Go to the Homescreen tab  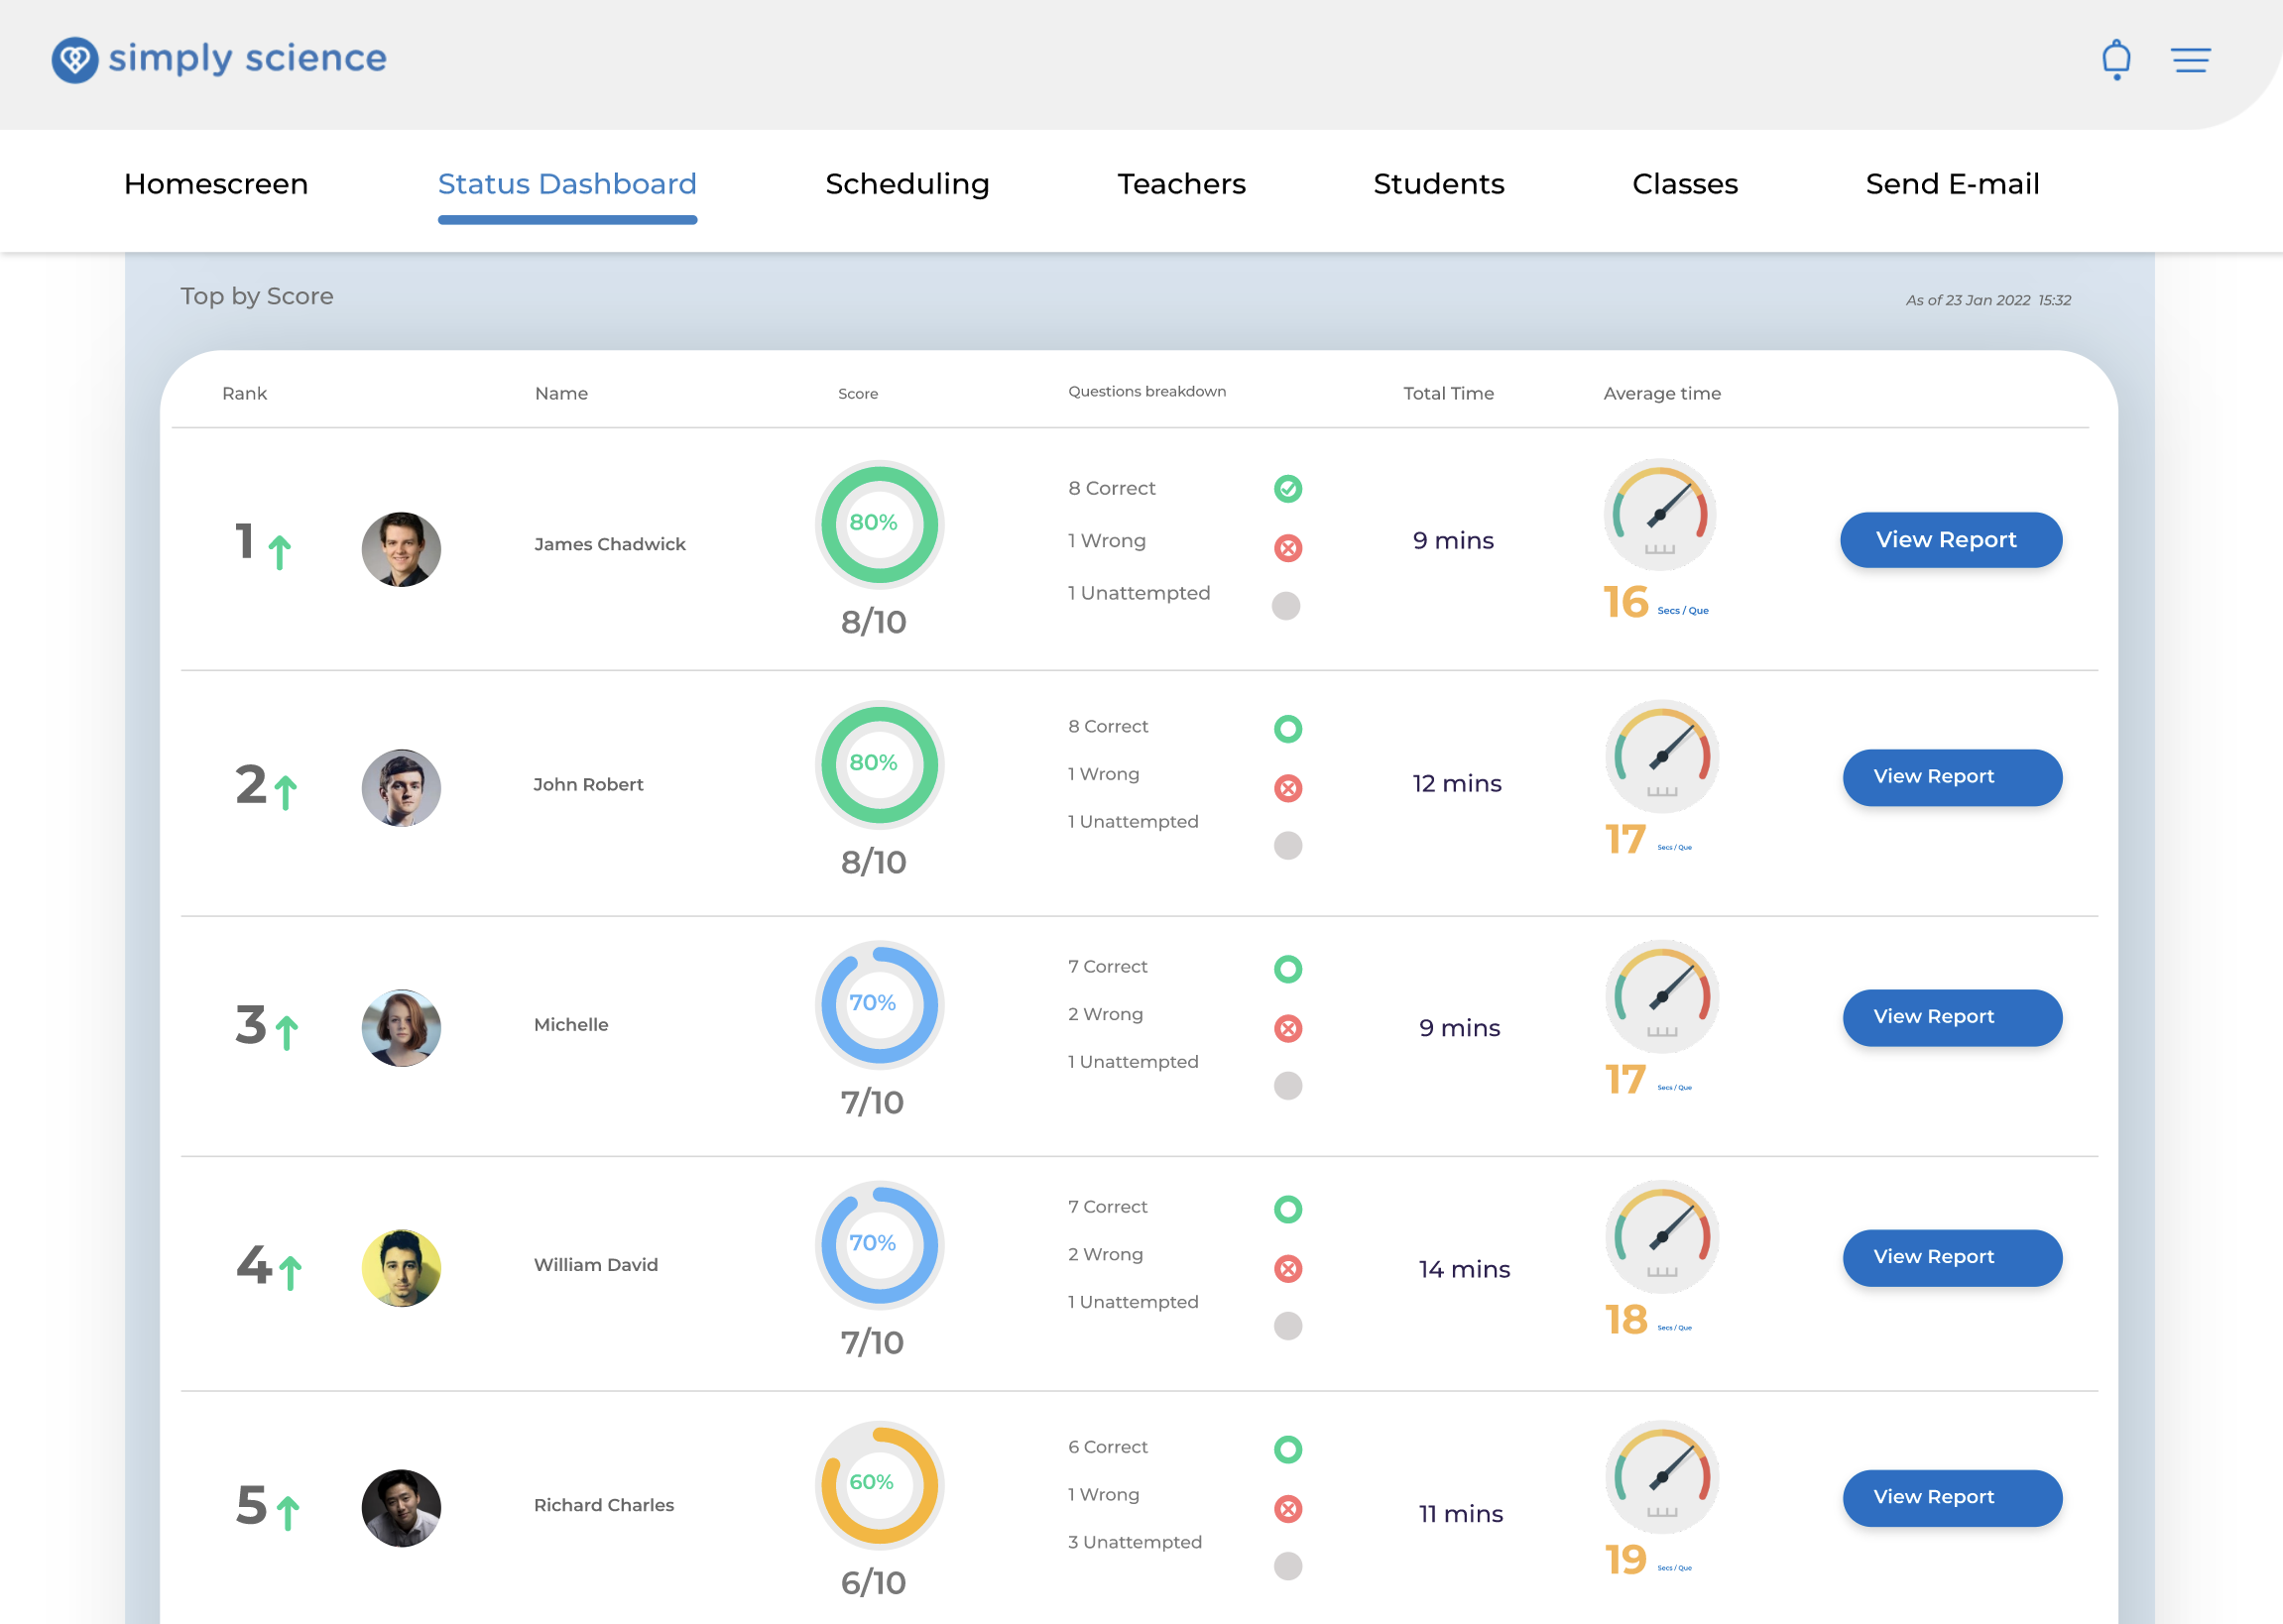pos(216,184)
